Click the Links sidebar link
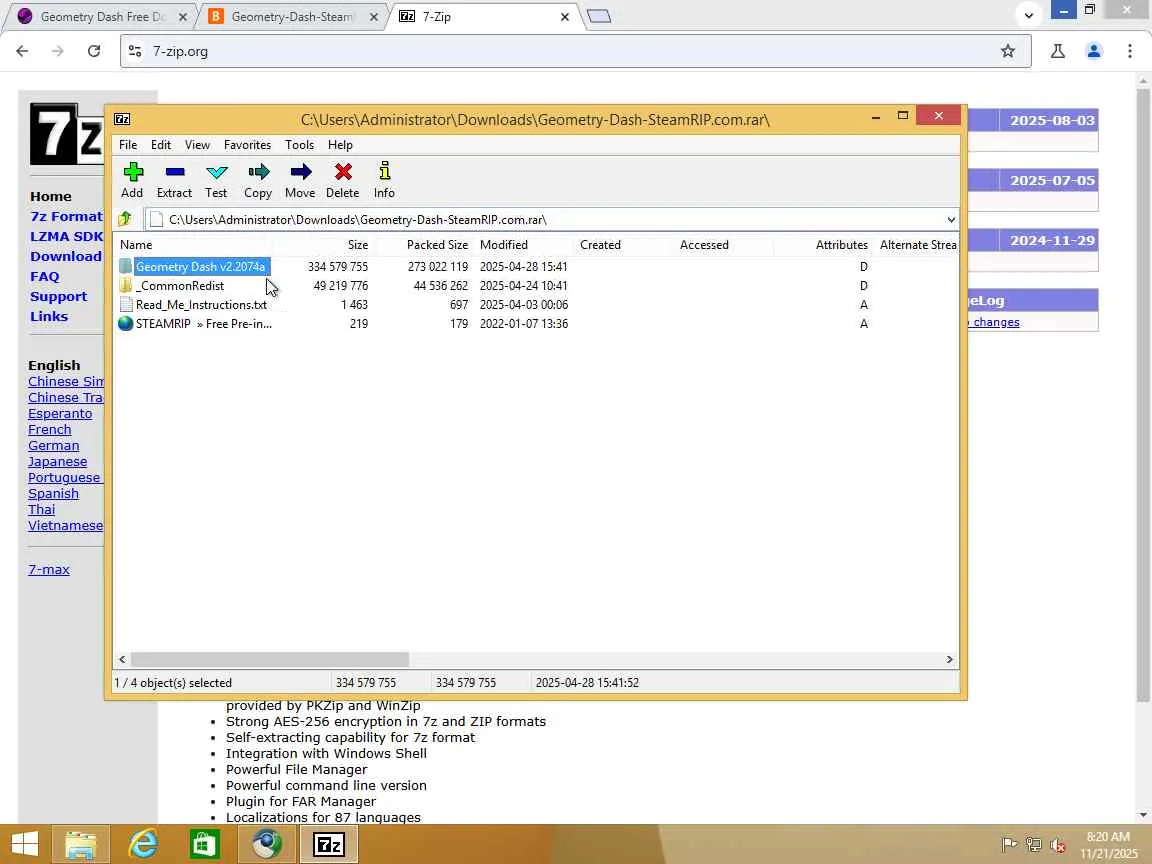 click(x=49, y=316)
